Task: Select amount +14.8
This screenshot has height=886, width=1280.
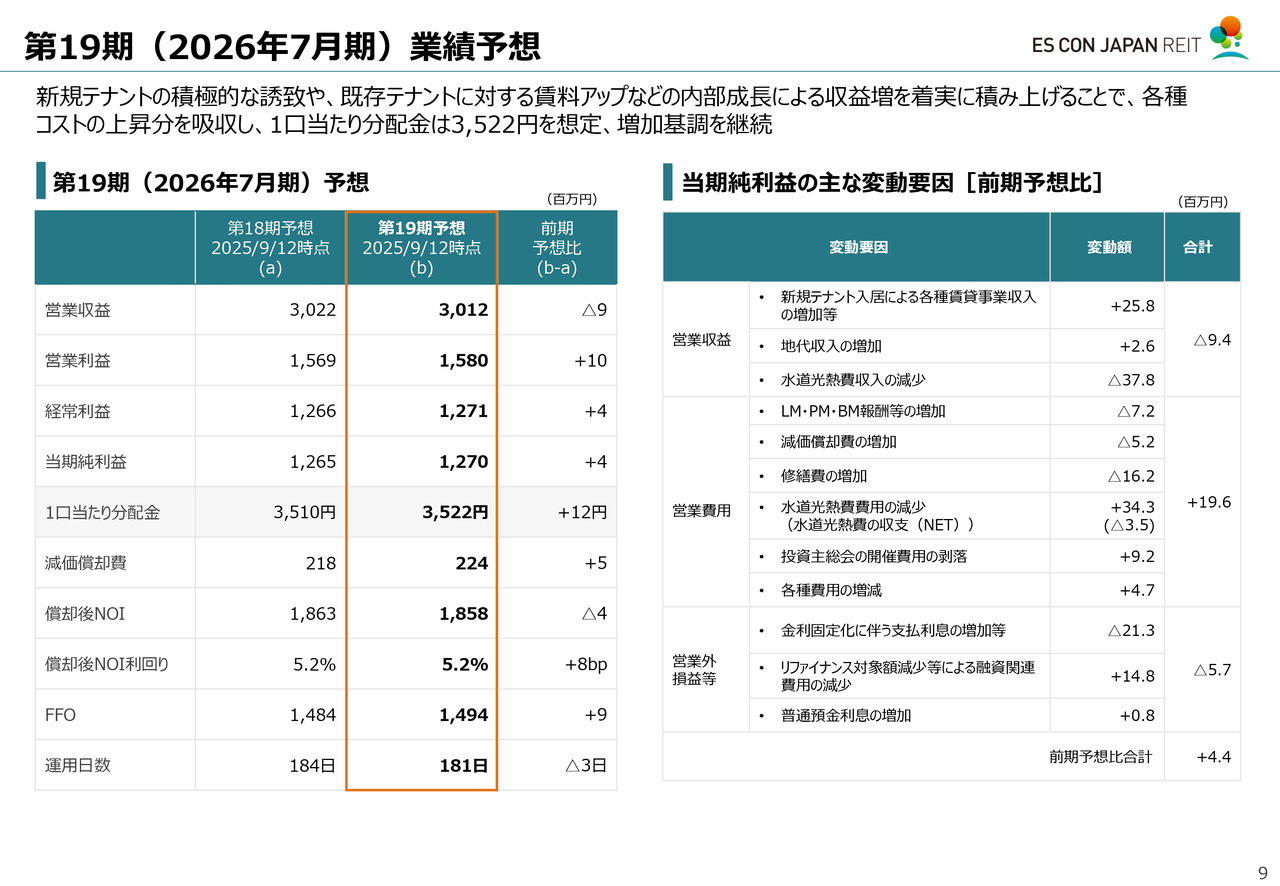Action: pos(1132,676)
